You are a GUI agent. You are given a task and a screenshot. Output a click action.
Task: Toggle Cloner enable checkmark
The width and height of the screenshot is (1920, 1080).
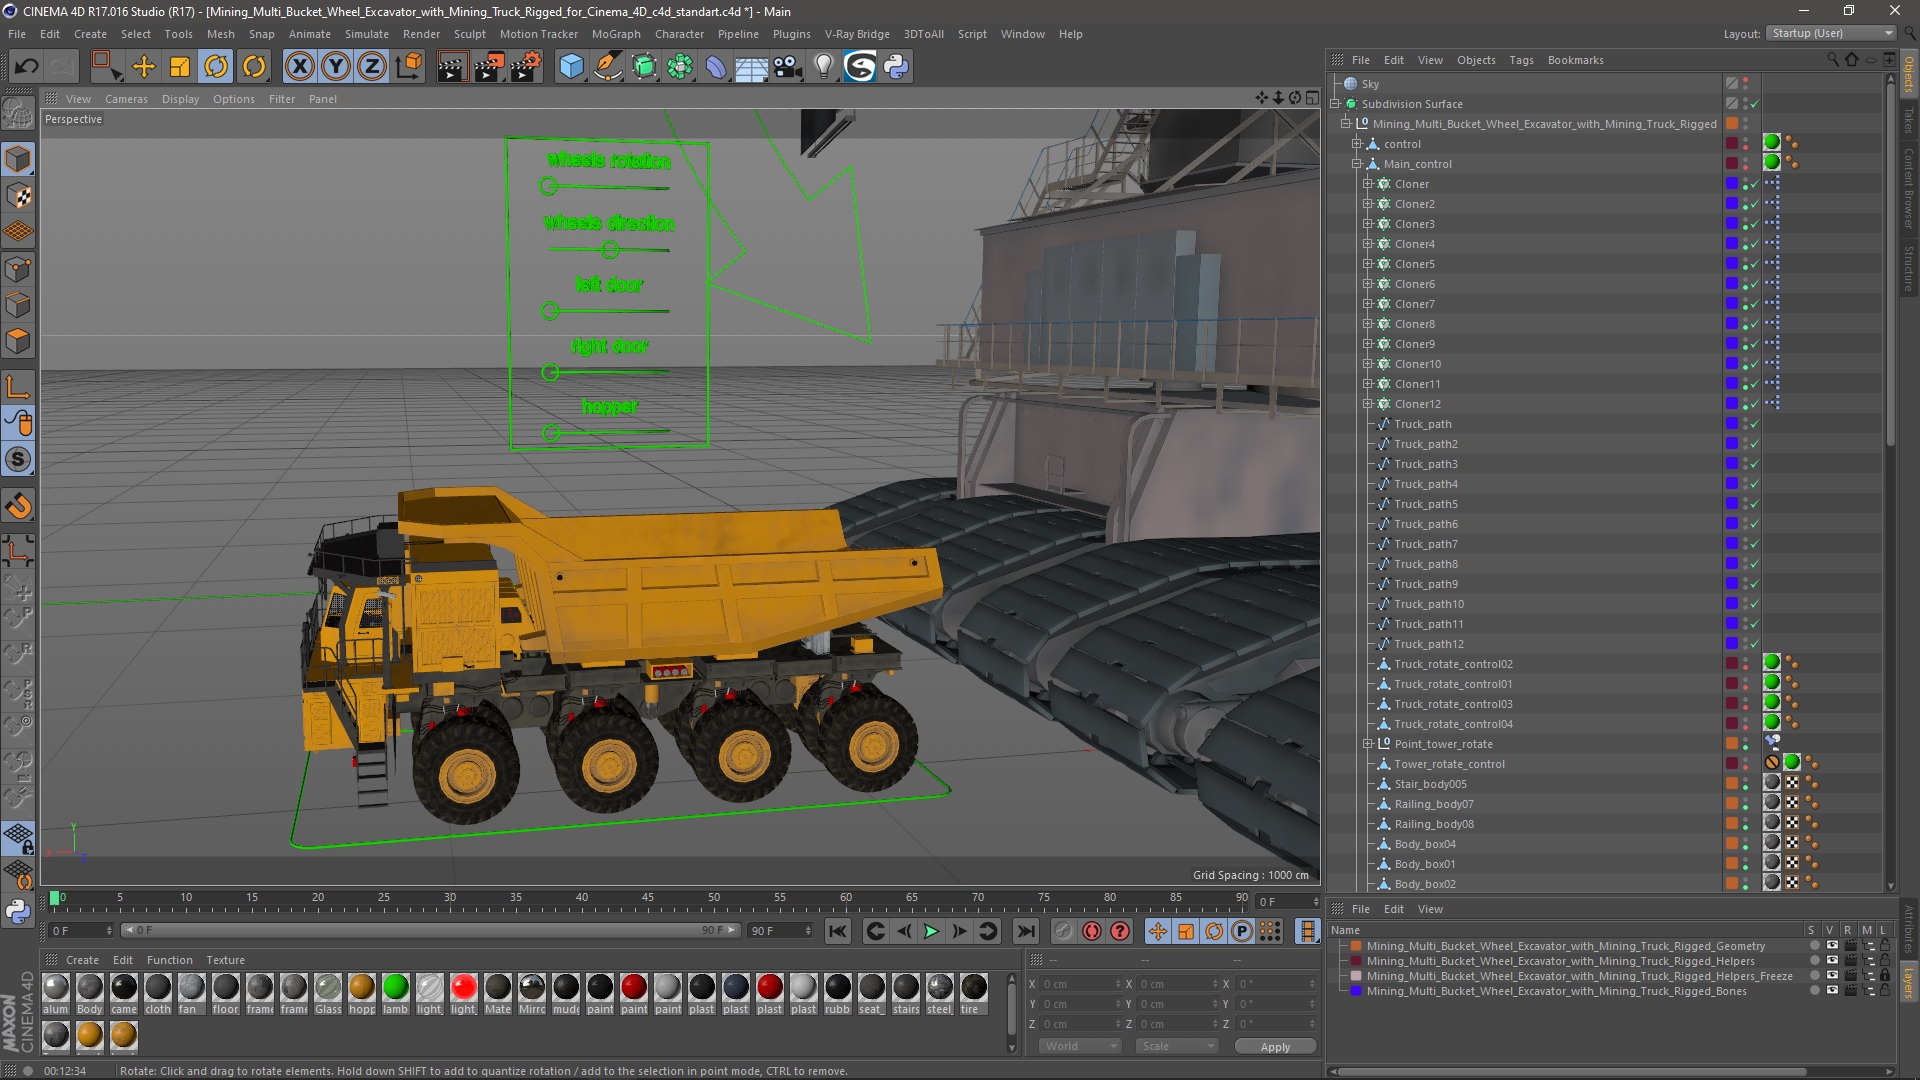(x=1755, y=184)
